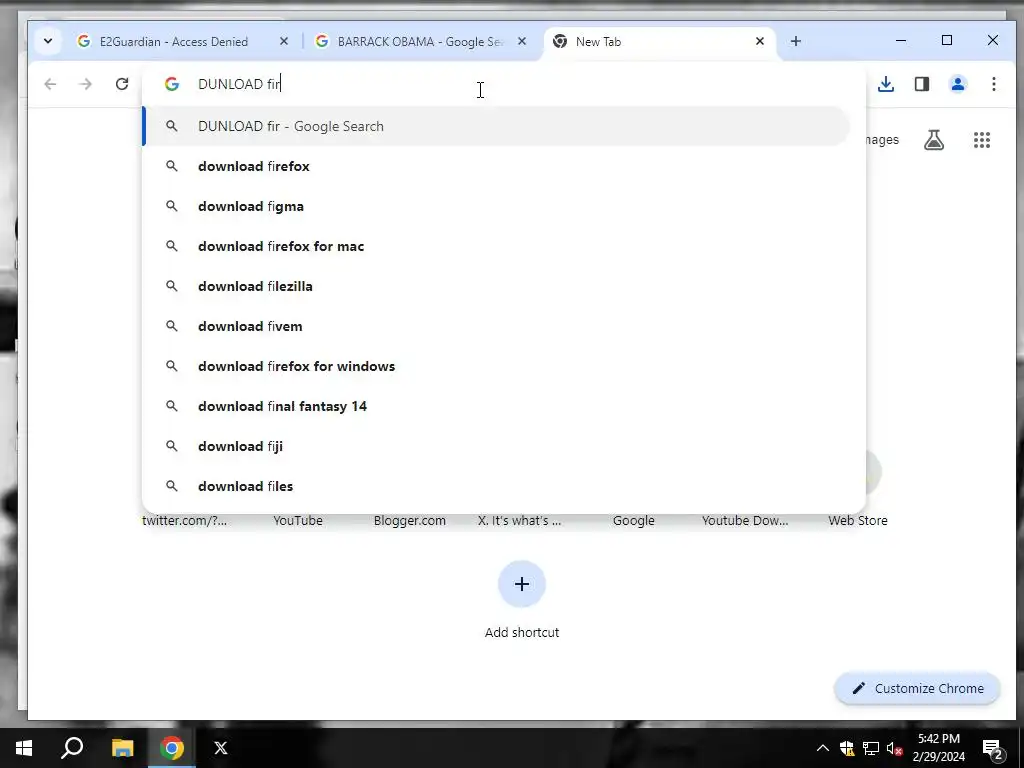Select 'DUNLOAD fir - Google Search' suggestion
The width and height of the screenshot is (1024, 768).
click(x=496, y=126)
